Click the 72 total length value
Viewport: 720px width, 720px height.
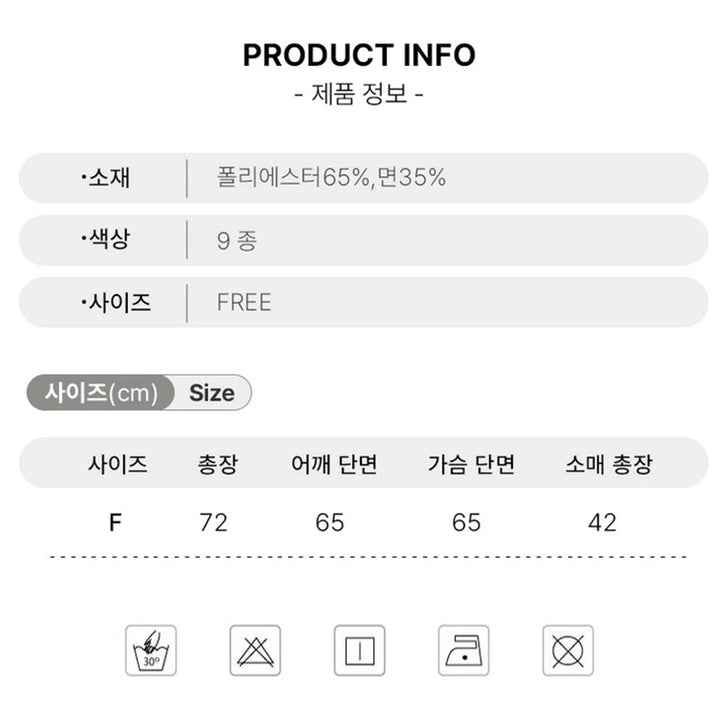coord(214,523)
